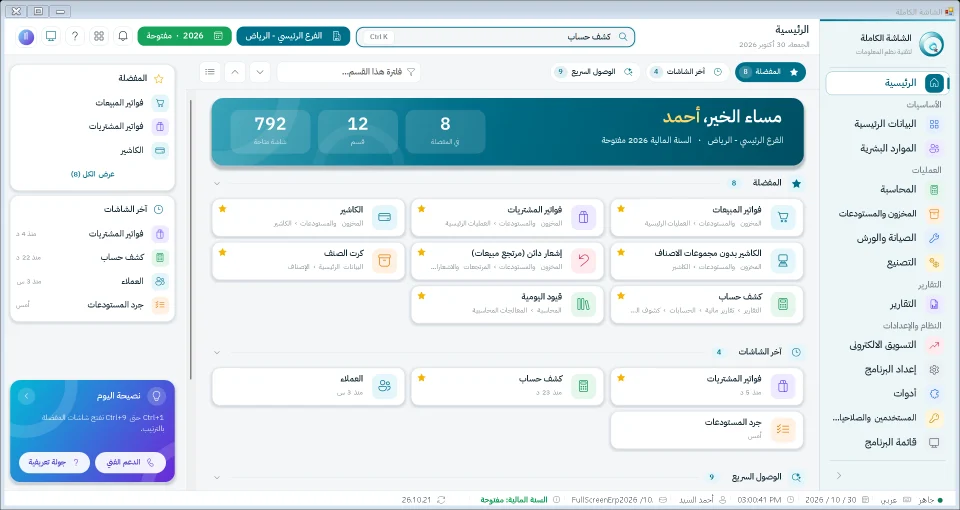Collapse the المفضلة section with its chevron
The width and height of the screenshot is (960, 510).
(x=217, y=183)
